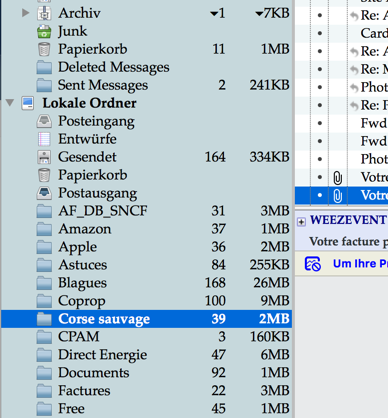388x418 pixels.
Task: Select the Gesendet sent-mail icon
Action: (x=44, y=157)
